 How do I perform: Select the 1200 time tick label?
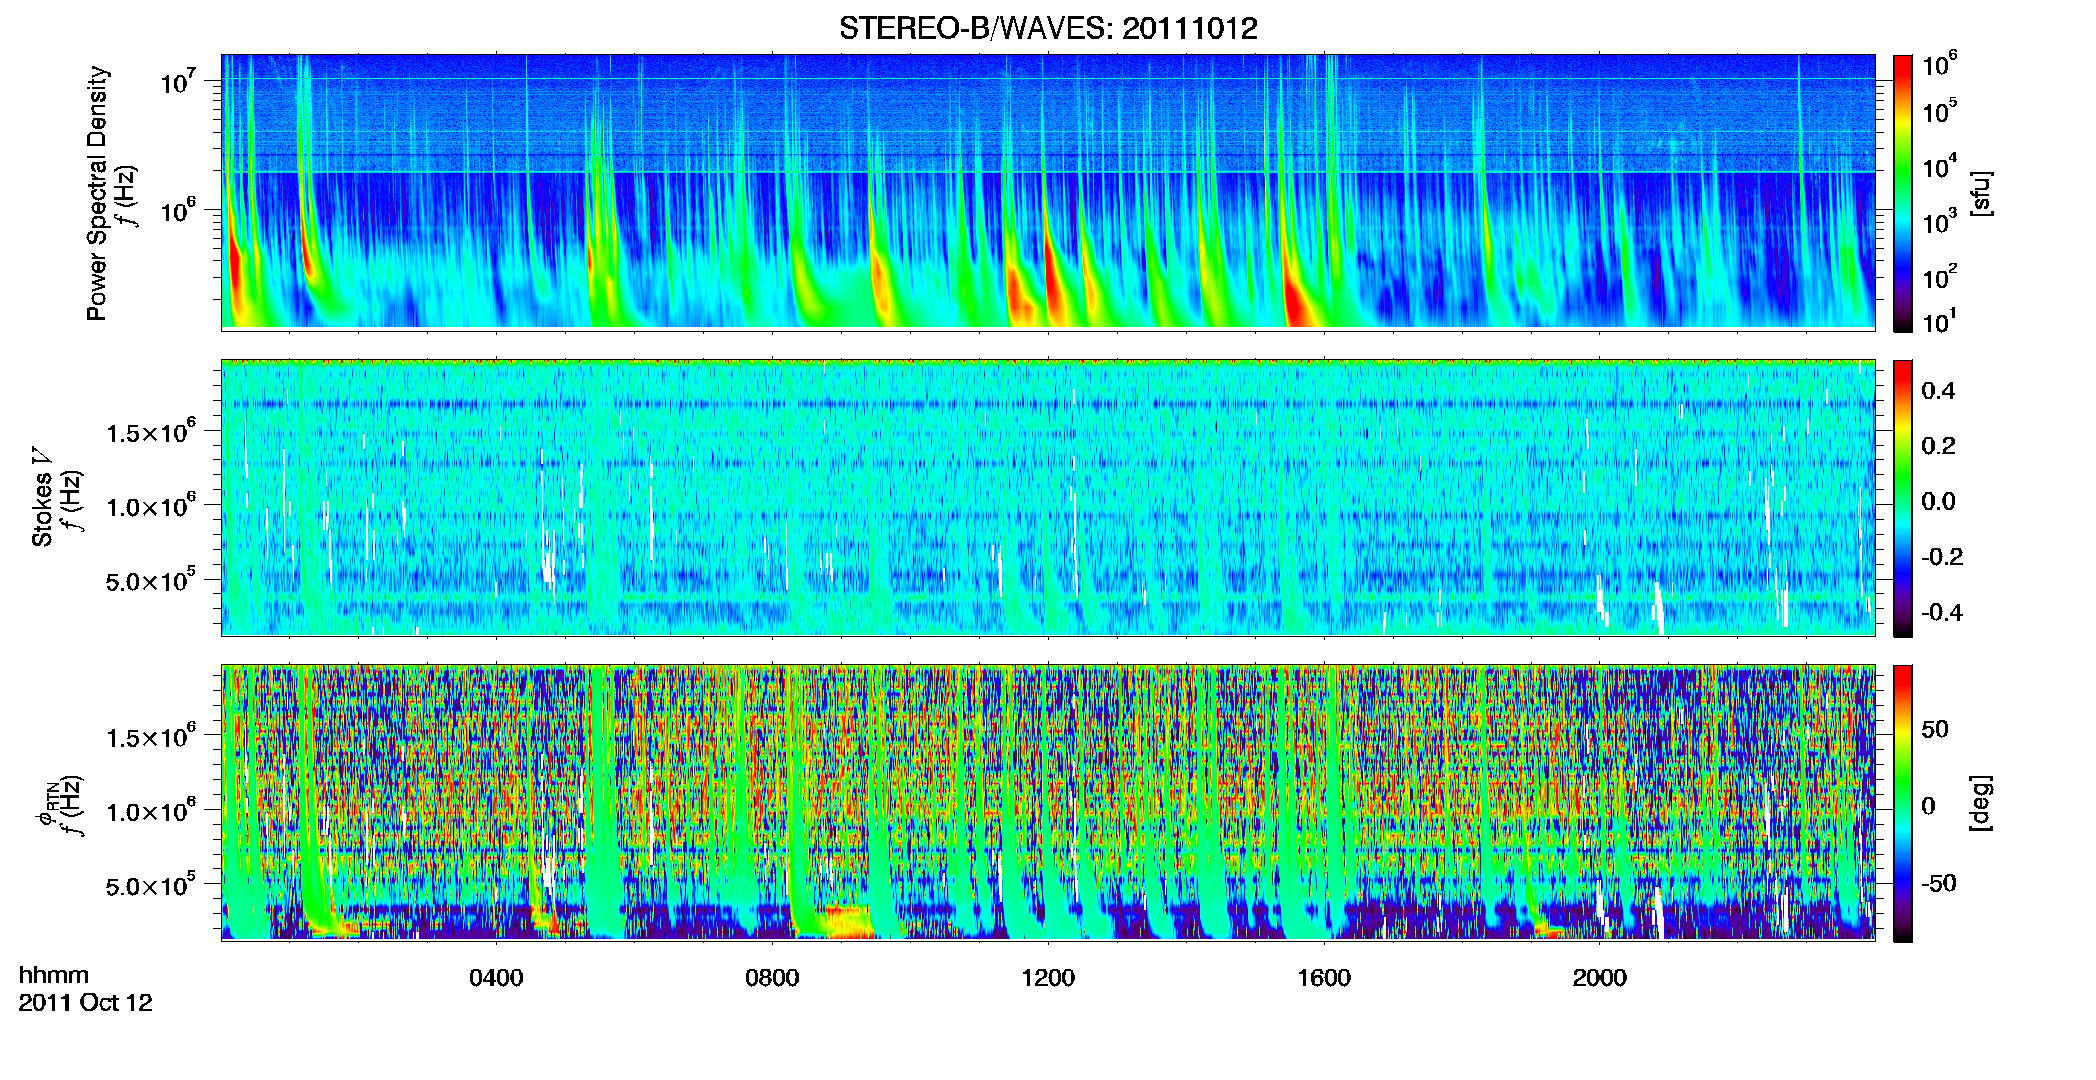click(1048, 978)
